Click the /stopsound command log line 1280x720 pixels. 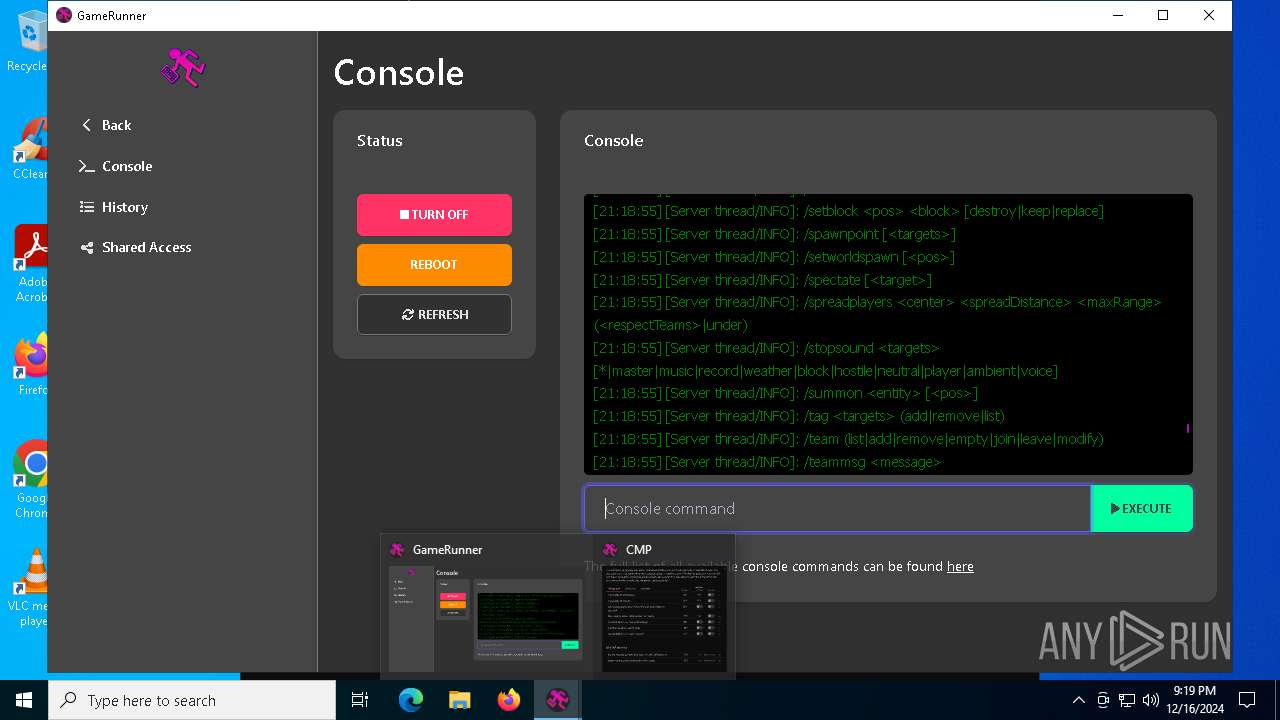[825, 359]
